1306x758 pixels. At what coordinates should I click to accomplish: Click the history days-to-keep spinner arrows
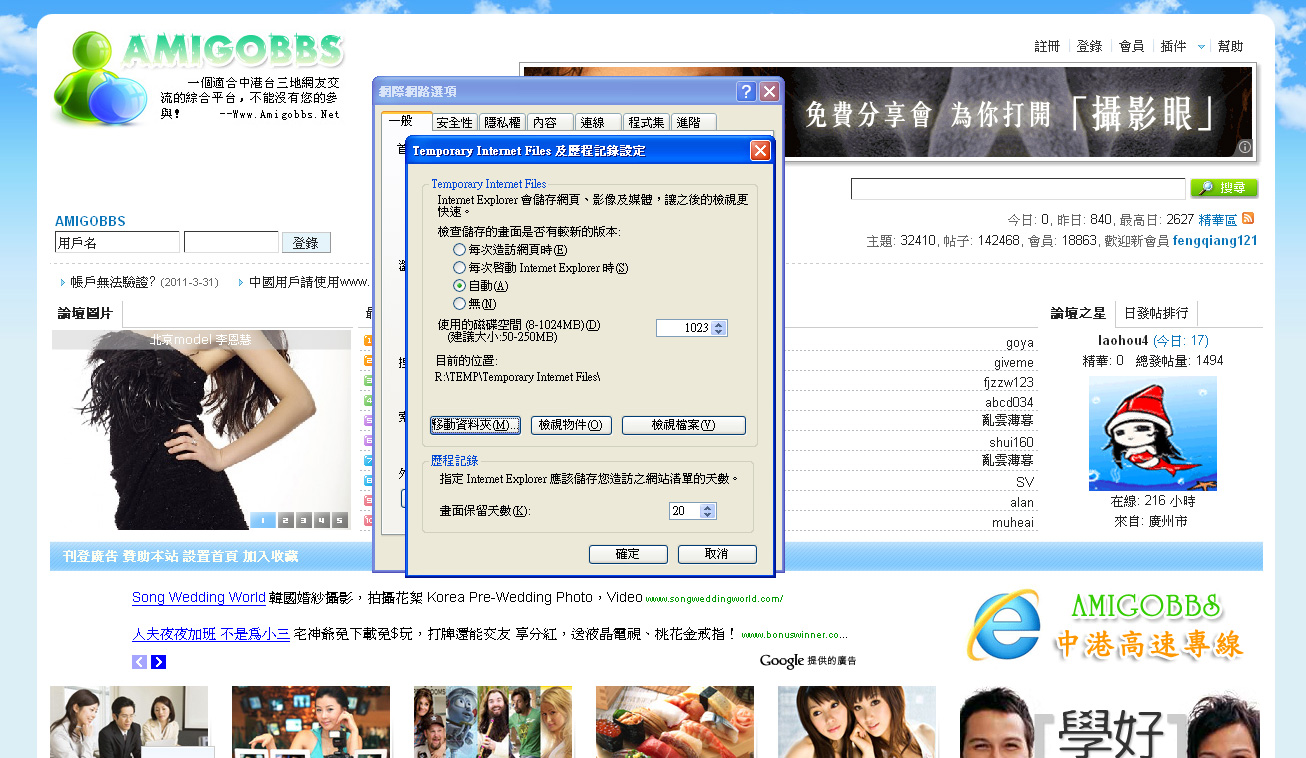point(708,511)
